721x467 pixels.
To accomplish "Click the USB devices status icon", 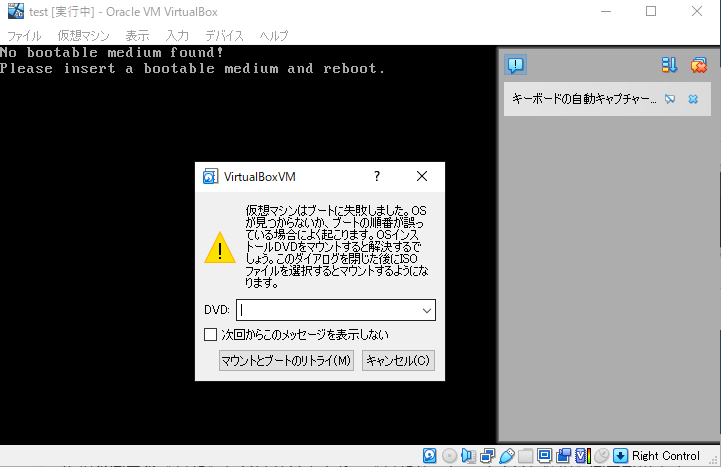I will (x=506, y=456).
